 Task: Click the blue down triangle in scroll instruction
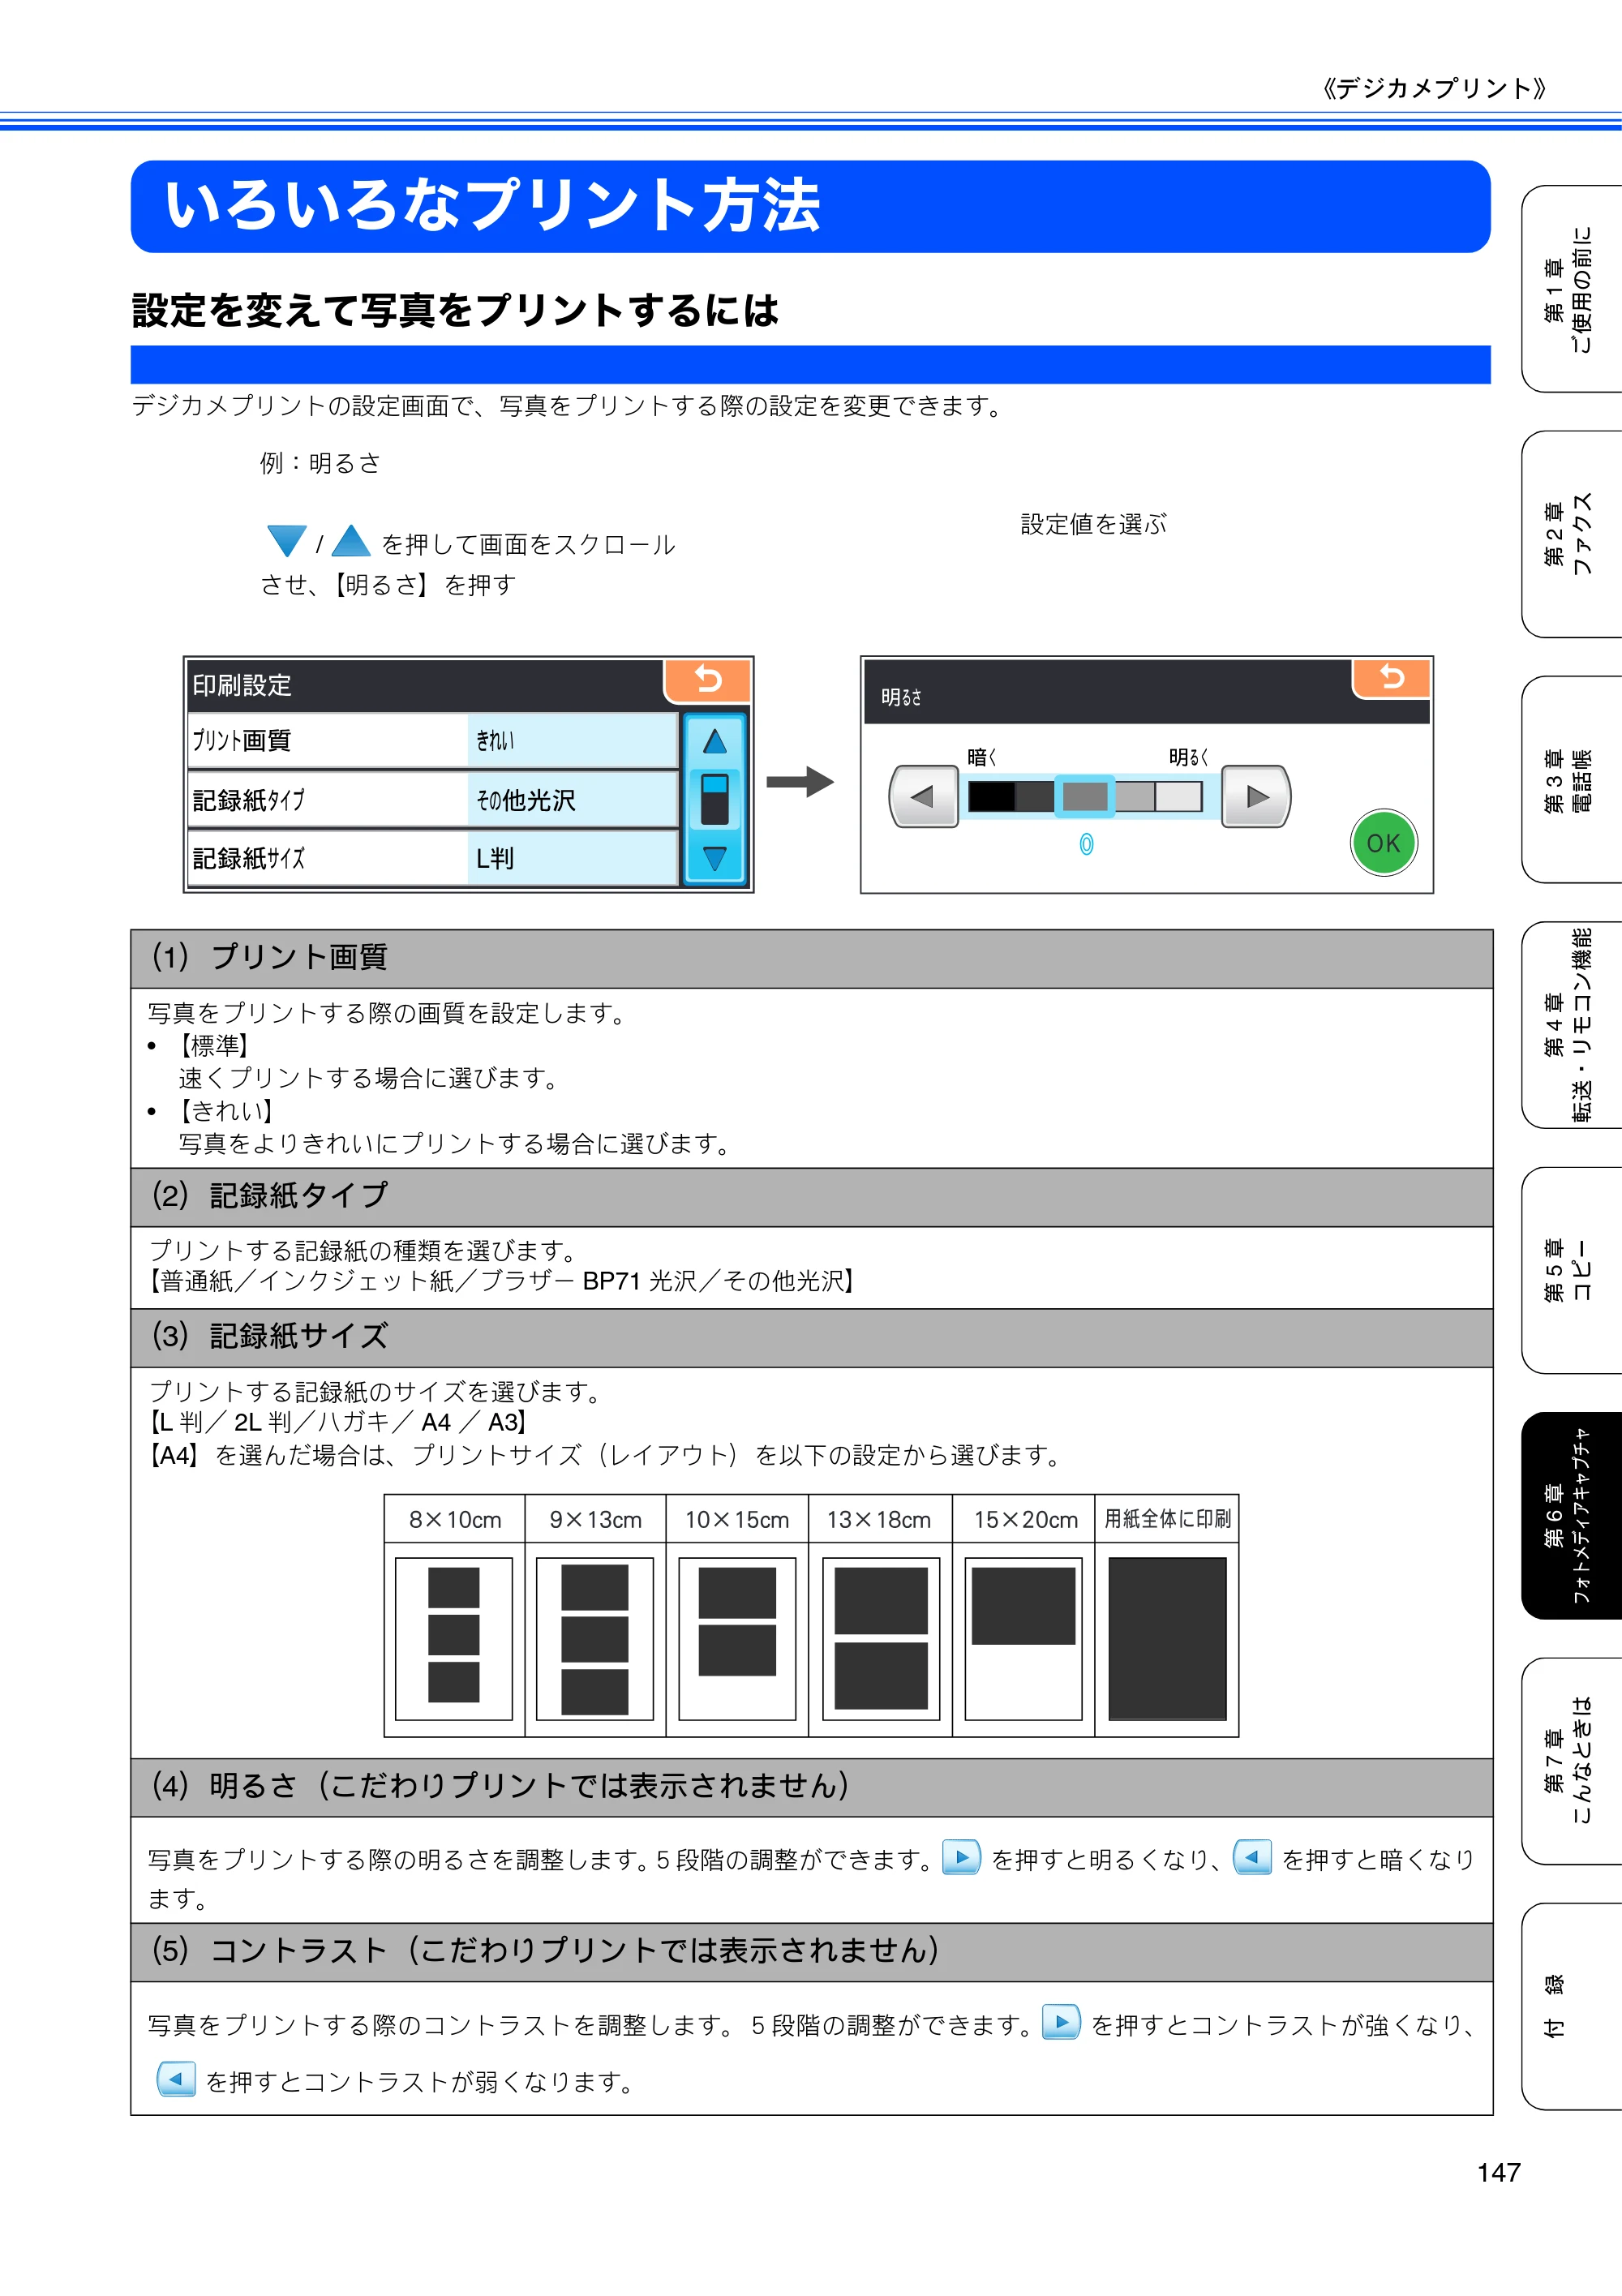coord(287,541)
